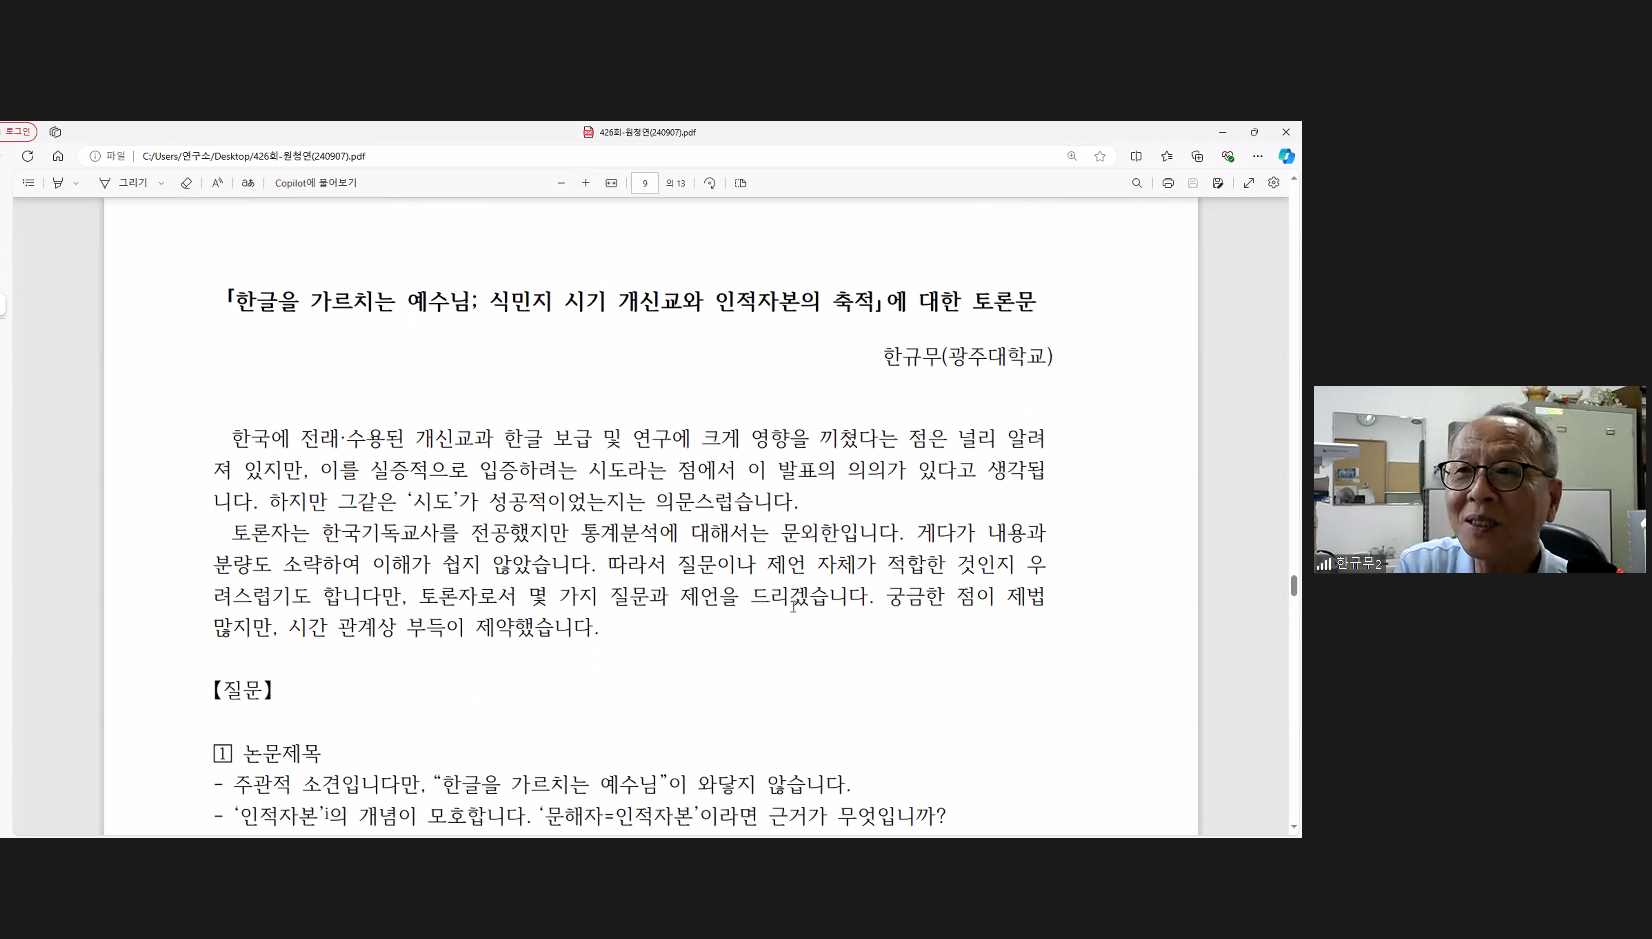Zoom out the PDF with minus button
The width and height of the screenshot is (1652, 939).
click(561, 183)
